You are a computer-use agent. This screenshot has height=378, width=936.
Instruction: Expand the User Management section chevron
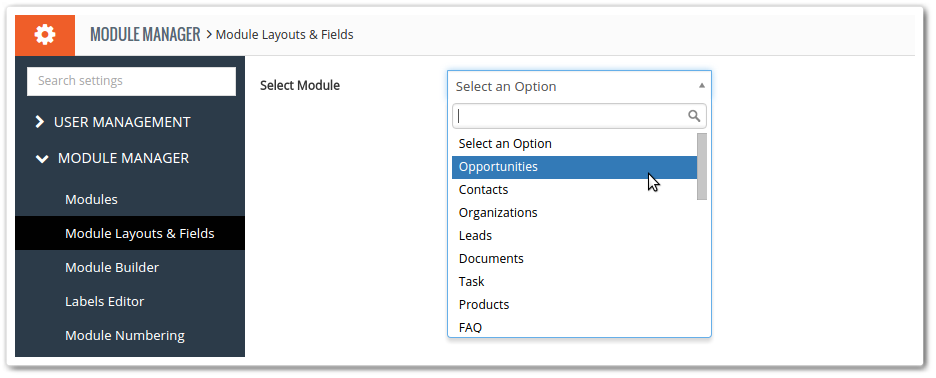point(40,122)
